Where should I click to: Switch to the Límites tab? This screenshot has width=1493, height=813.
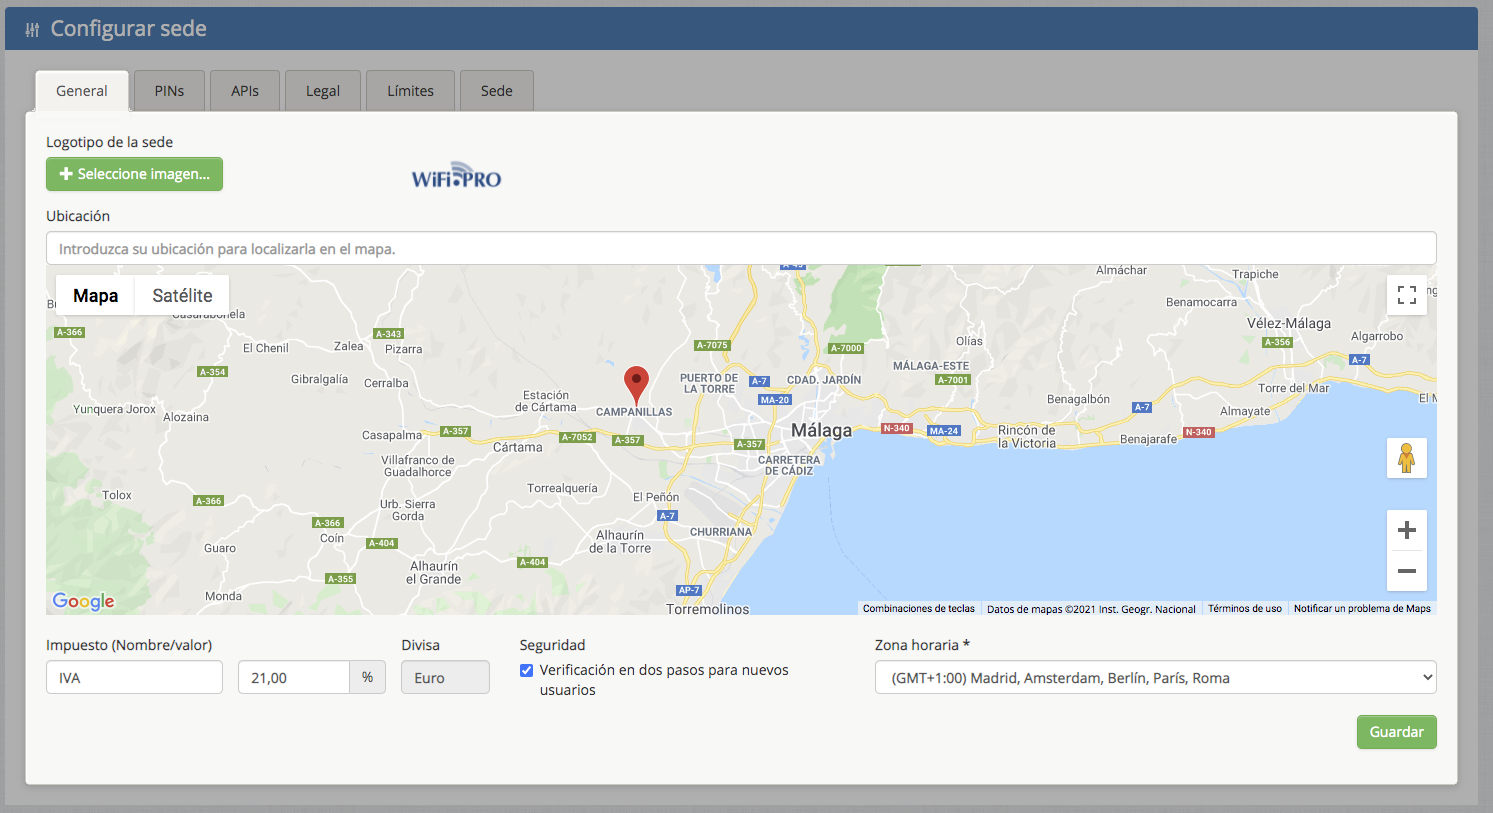410,91
